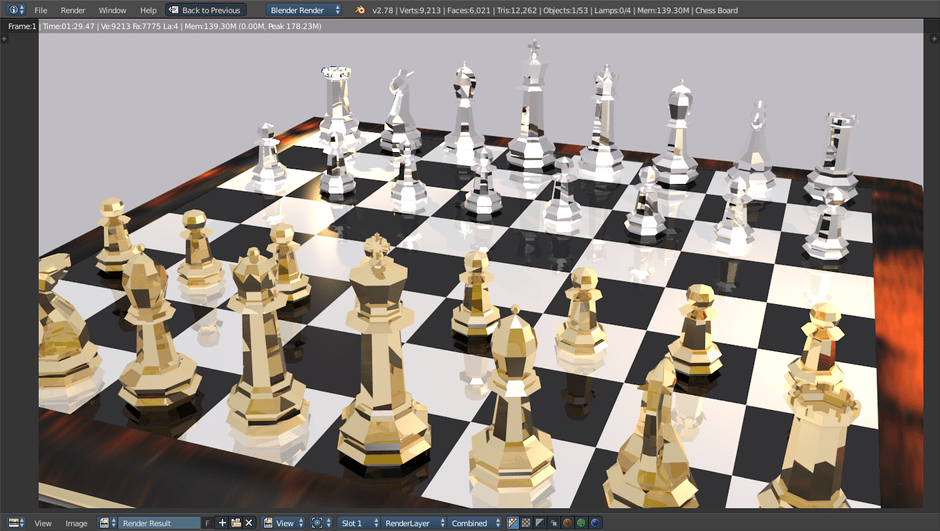
Task: Click the Blender logo icon in top bar
Action: [359, 10]
